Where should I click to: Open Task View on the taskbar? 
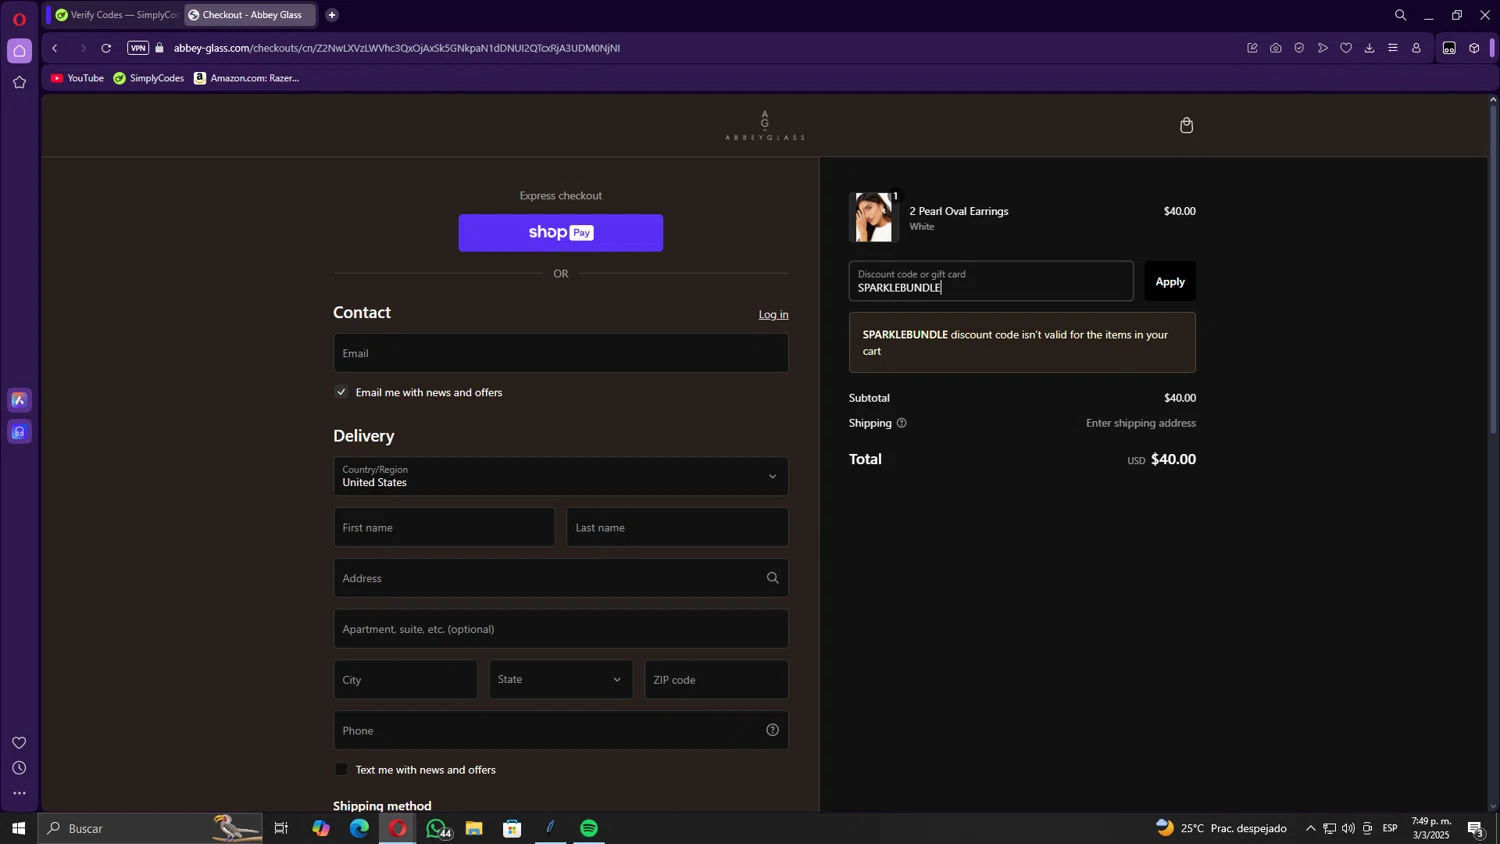pyautogui.click(x=282, y=828)
